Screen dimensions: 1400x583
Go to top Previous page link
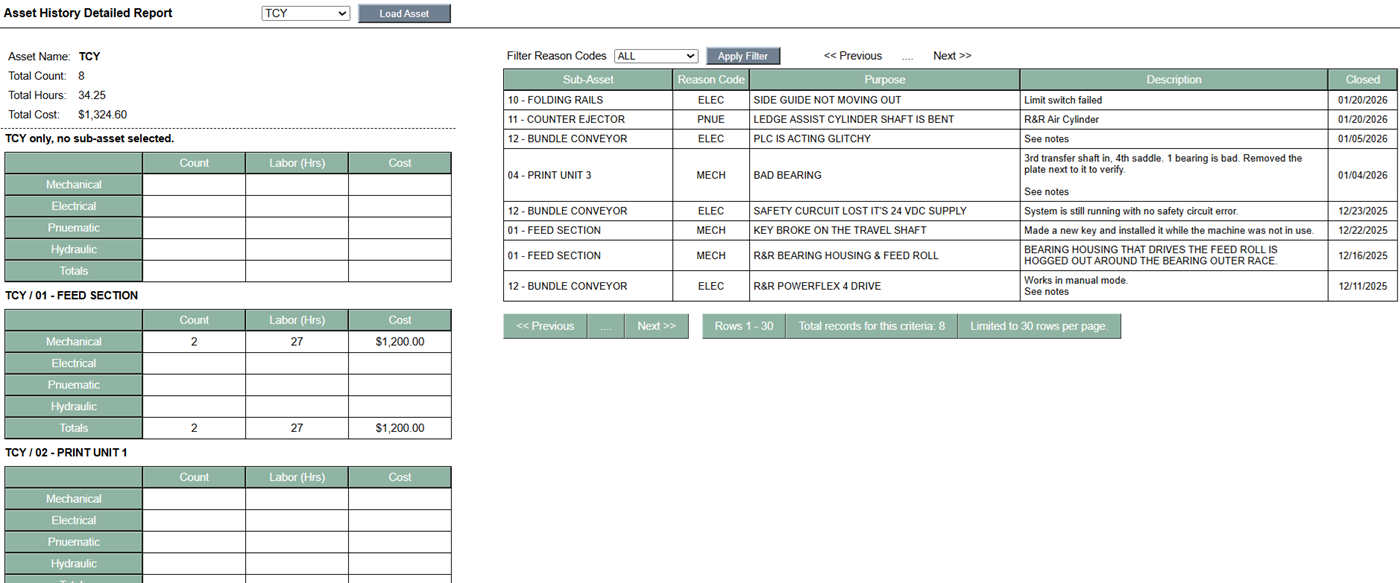[x=852, y=56]
